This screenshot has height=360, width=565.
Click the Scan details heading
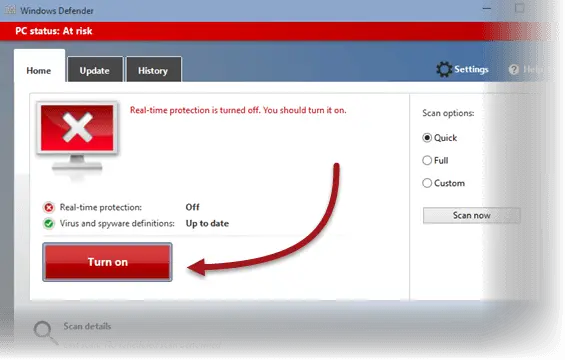[87, 326]
